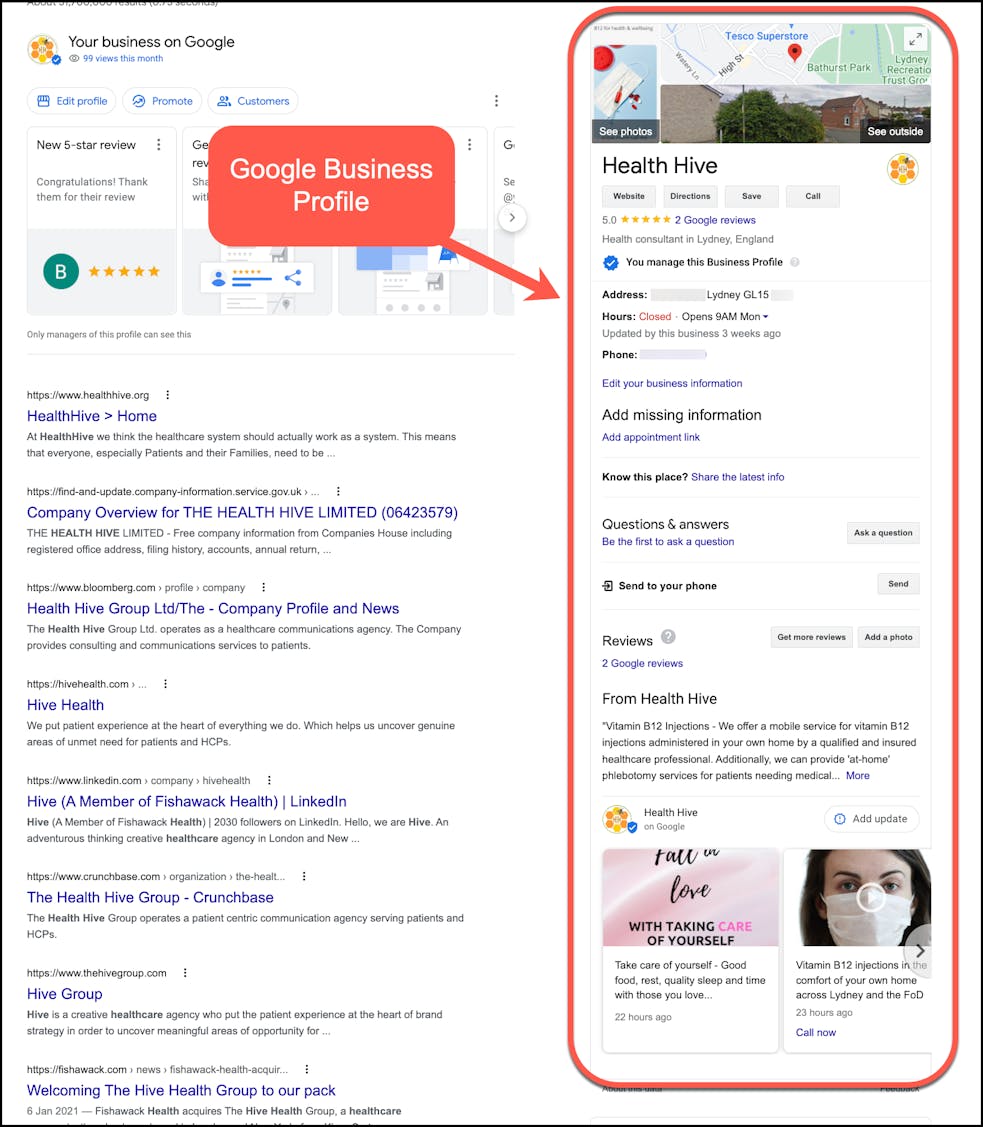The width and height of the screenshot is (983, 1127).
Task: Open the Edit profile tab
Action: pos(71,101)
